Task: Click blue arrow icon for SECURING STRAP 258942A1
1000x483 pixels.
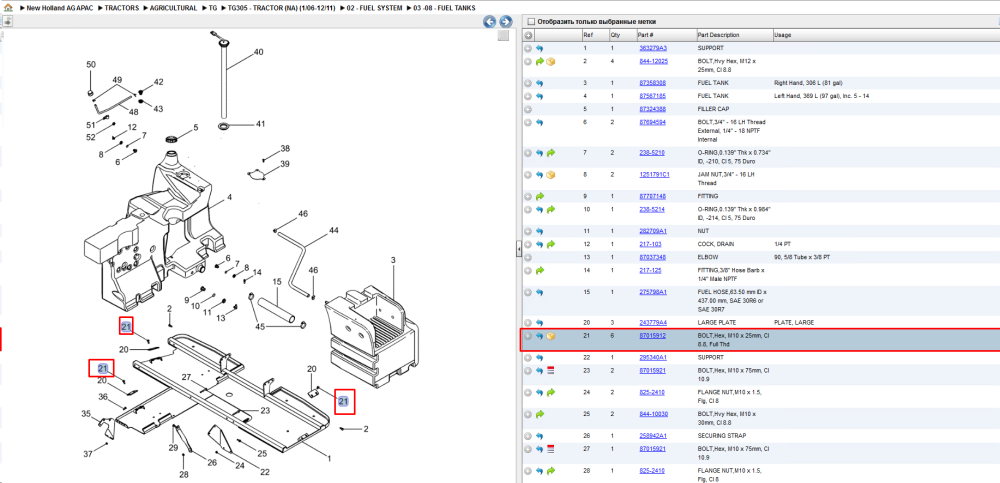Action: [540, 436]
